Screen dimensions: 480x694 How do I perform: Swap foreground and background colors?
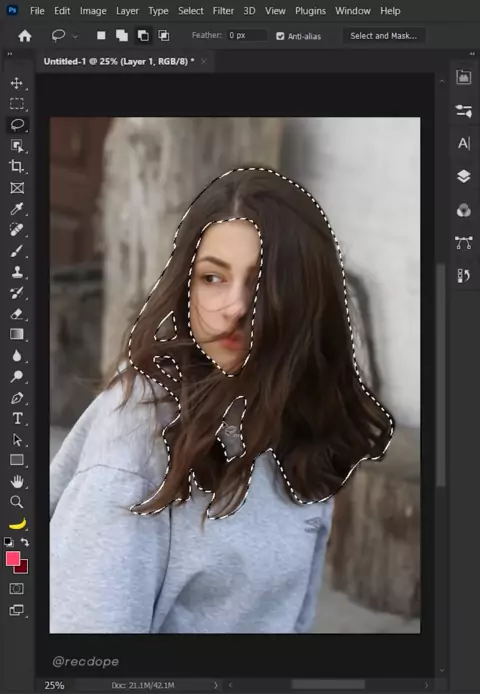(x=25, y=542)
